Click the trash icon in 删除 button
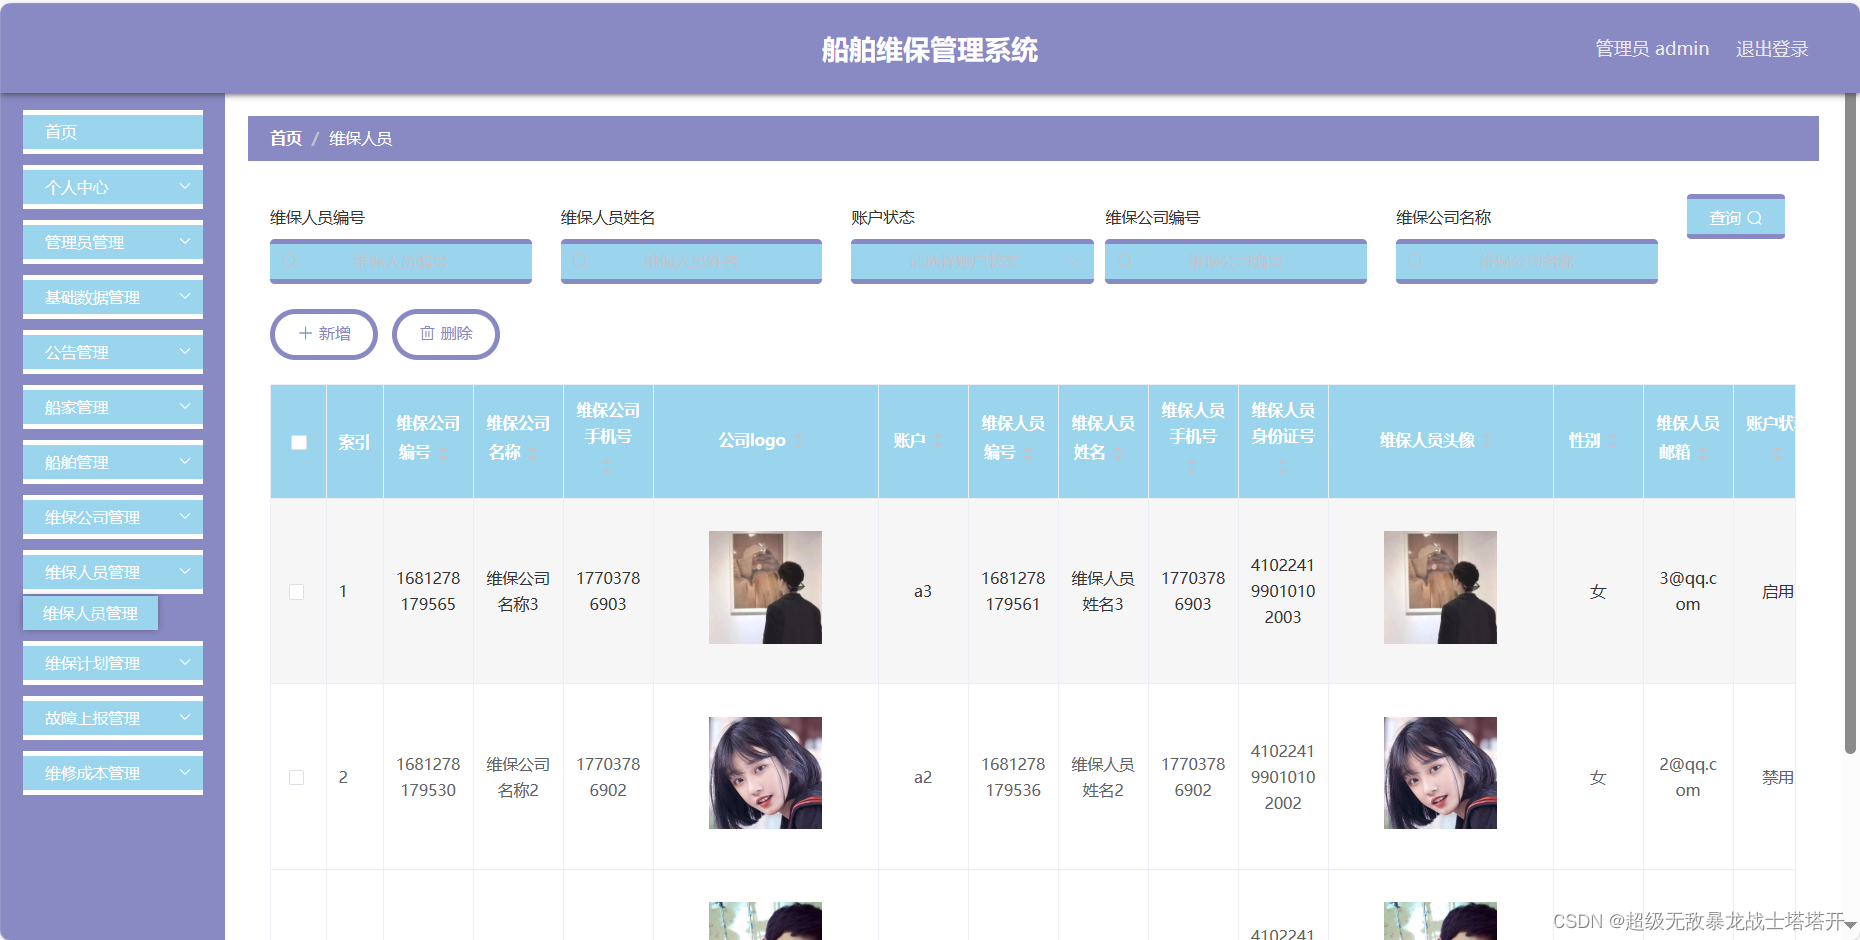1860x940 pixels. [x=427, y=333]
